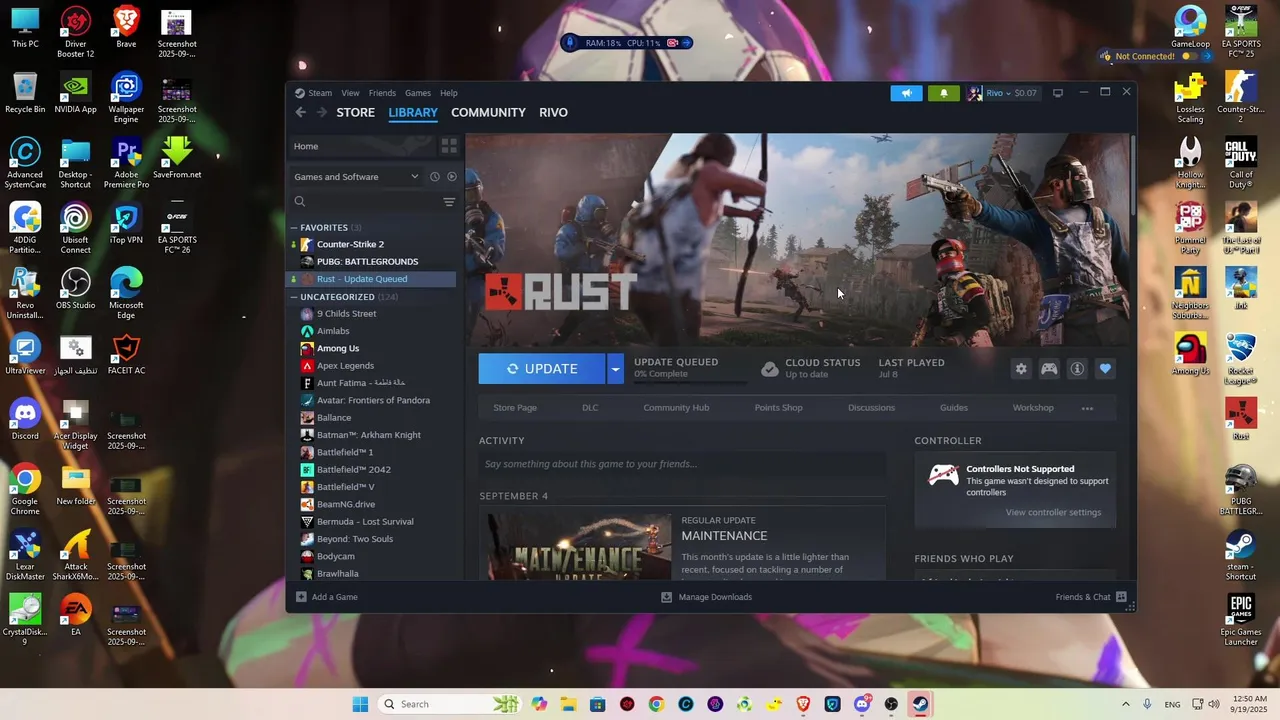Image resolution: width=1280 pixels, height=720 pixels.
Task: Open the Friends menu
Action: (382, 93)
